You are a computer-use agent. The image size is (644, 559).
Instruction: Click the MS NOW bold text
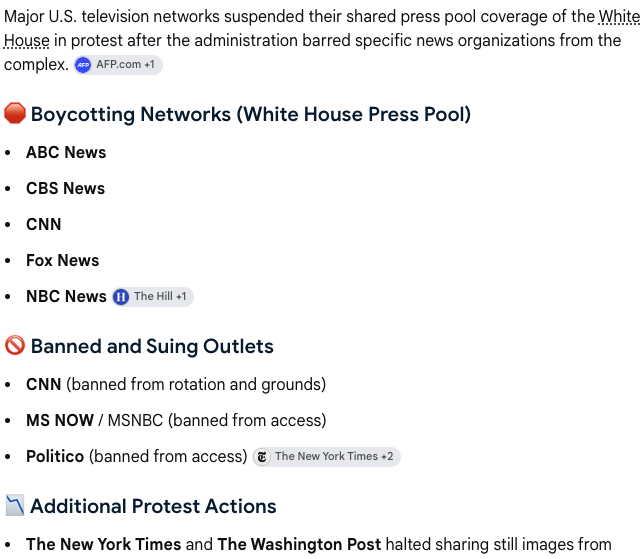60,421
